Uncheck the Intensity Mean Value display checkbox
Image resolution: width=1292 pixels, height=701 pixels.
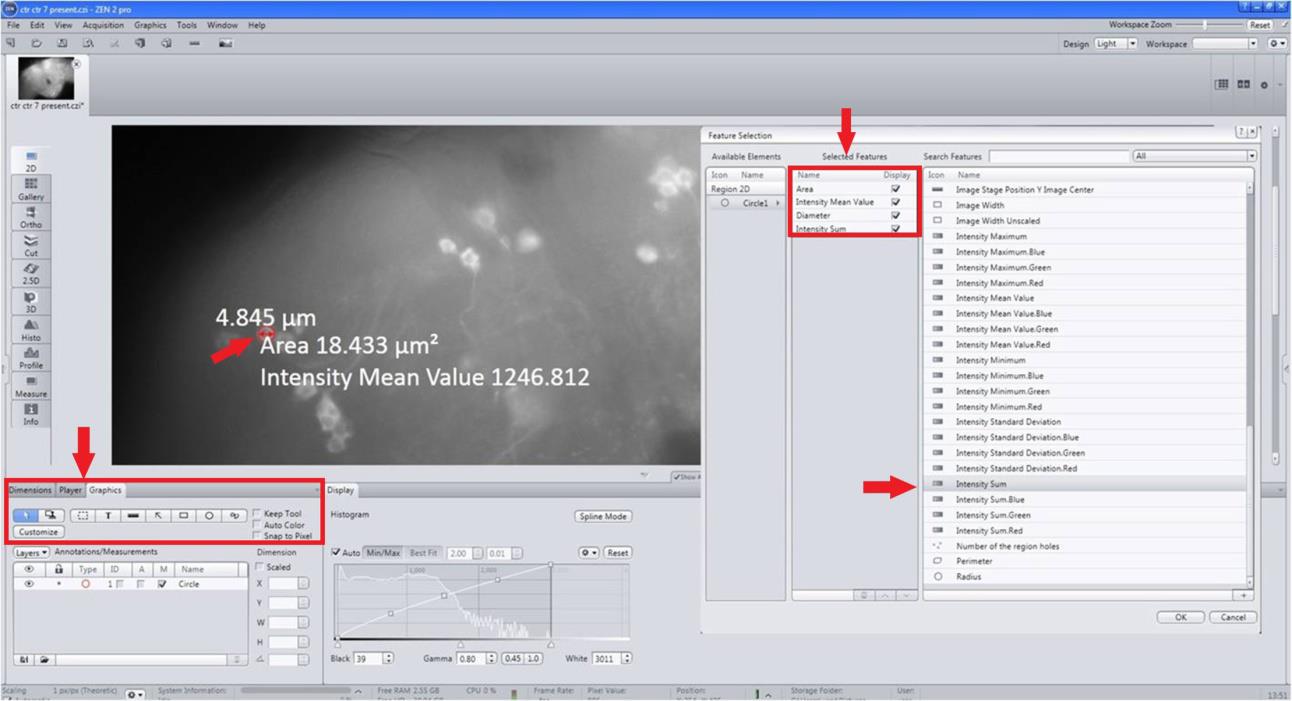pyautogui.click(x=895, y=202)
